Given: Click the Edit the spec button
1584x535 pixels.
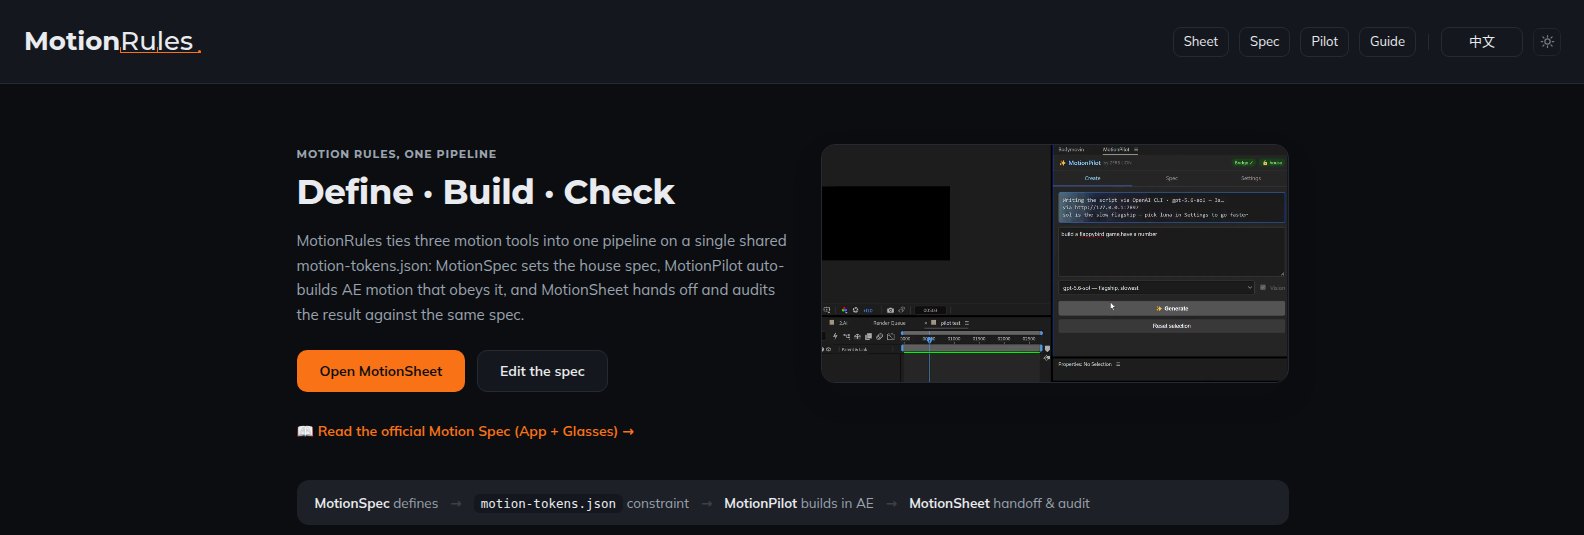Looking at the screenshot, I should 542,371.
